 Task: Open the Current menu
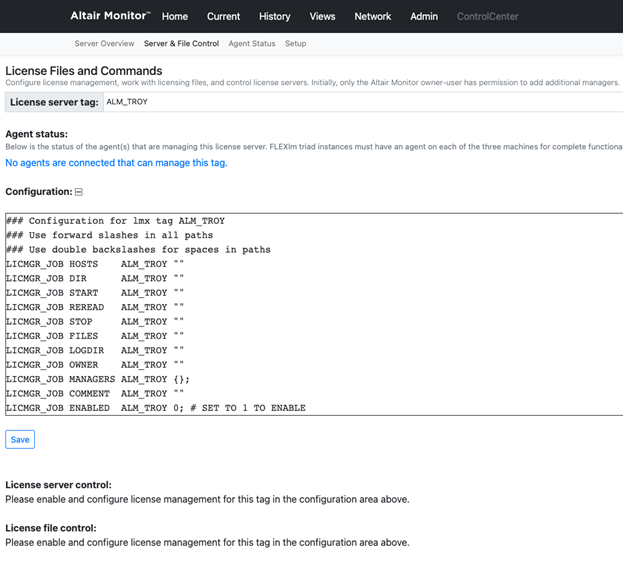(223, 17)
